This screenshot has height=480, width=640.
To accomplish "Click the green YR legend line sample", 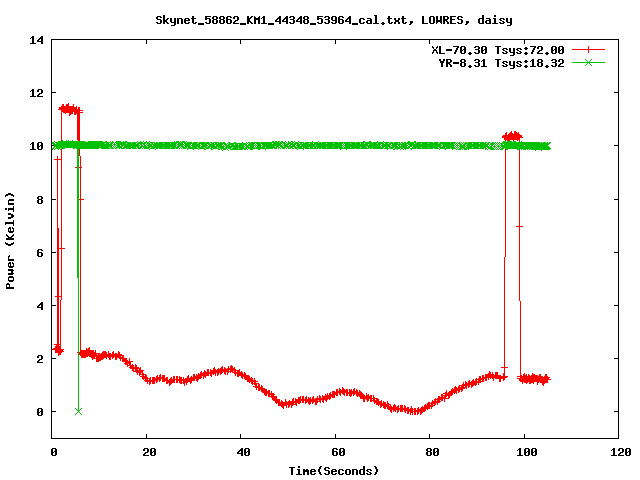I will pyautogui.click(x=588, y=62).
